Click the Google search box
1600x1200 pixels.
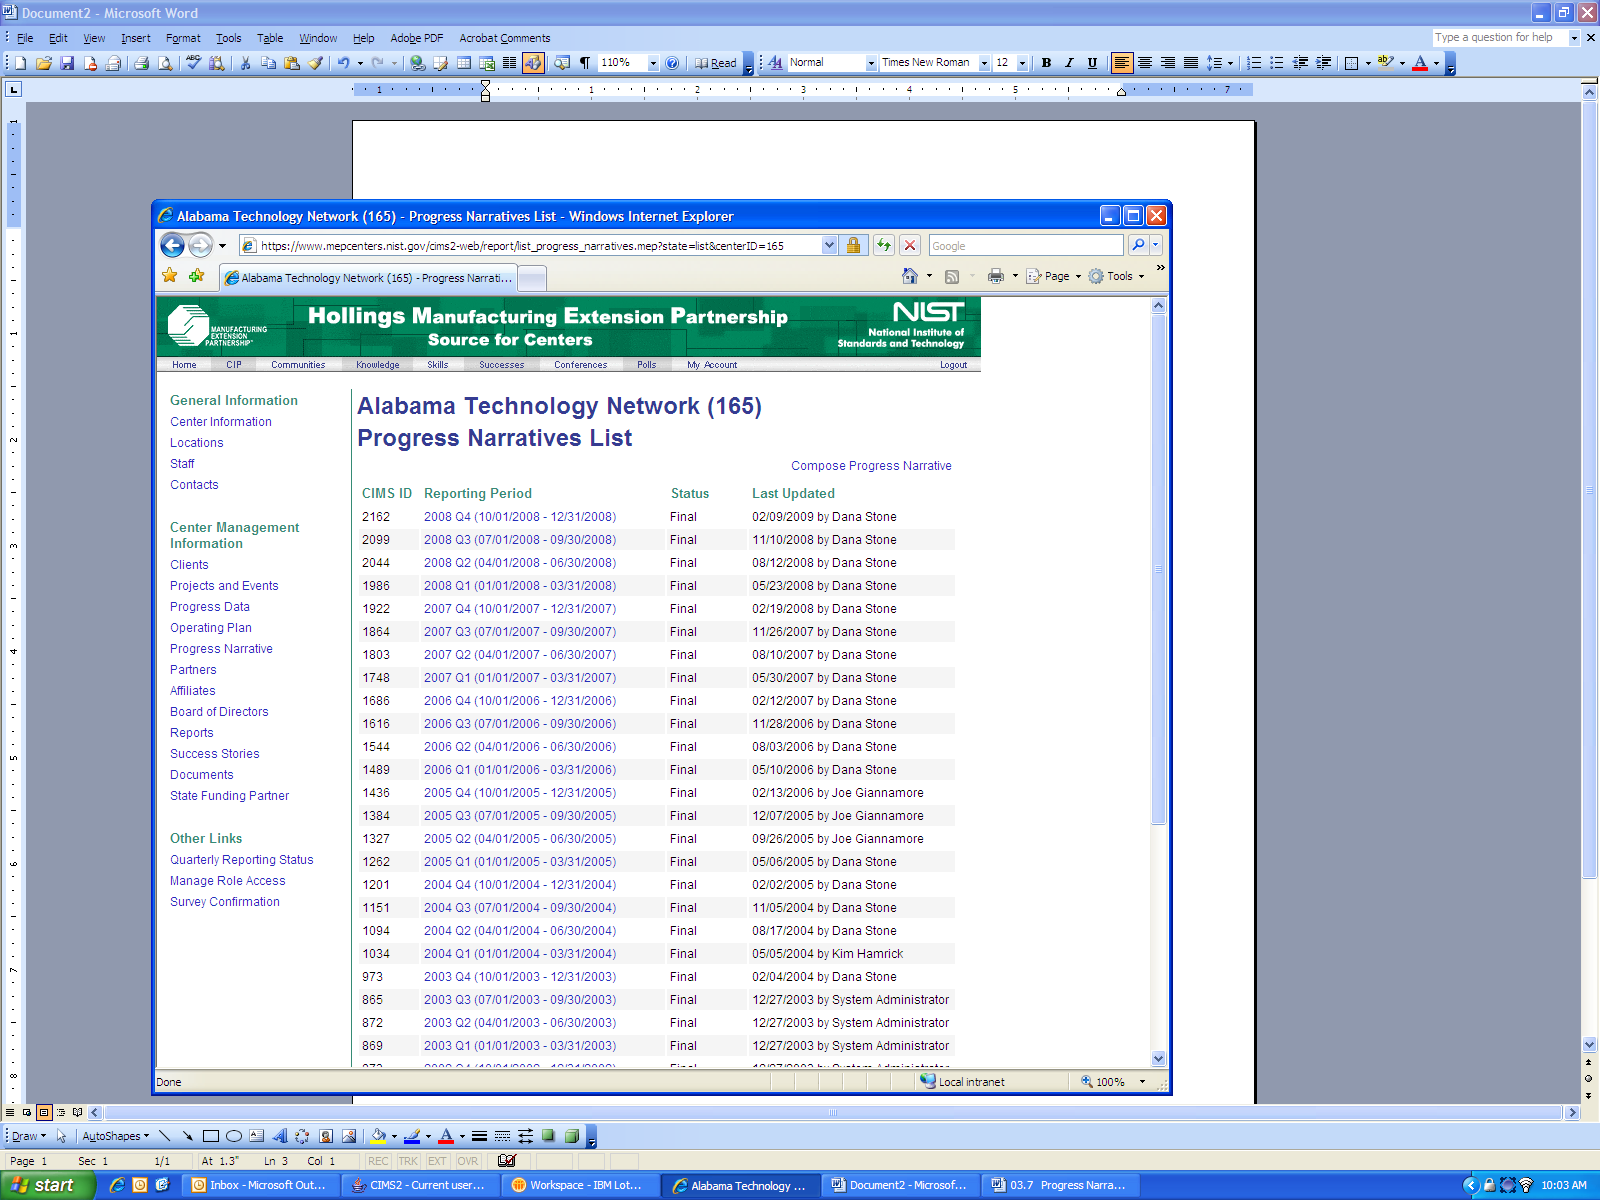(x=1026, y=245)
